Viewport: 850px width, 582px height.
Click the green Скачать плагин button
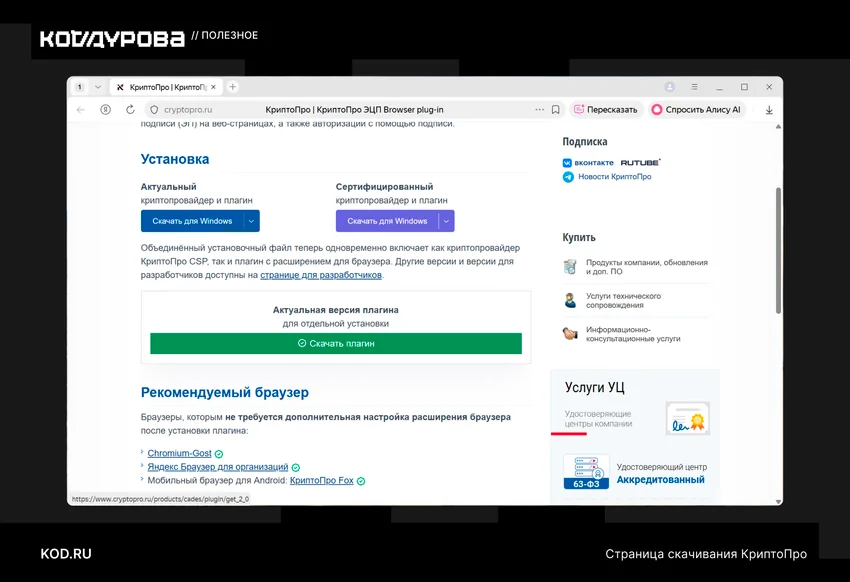point(336,344)
